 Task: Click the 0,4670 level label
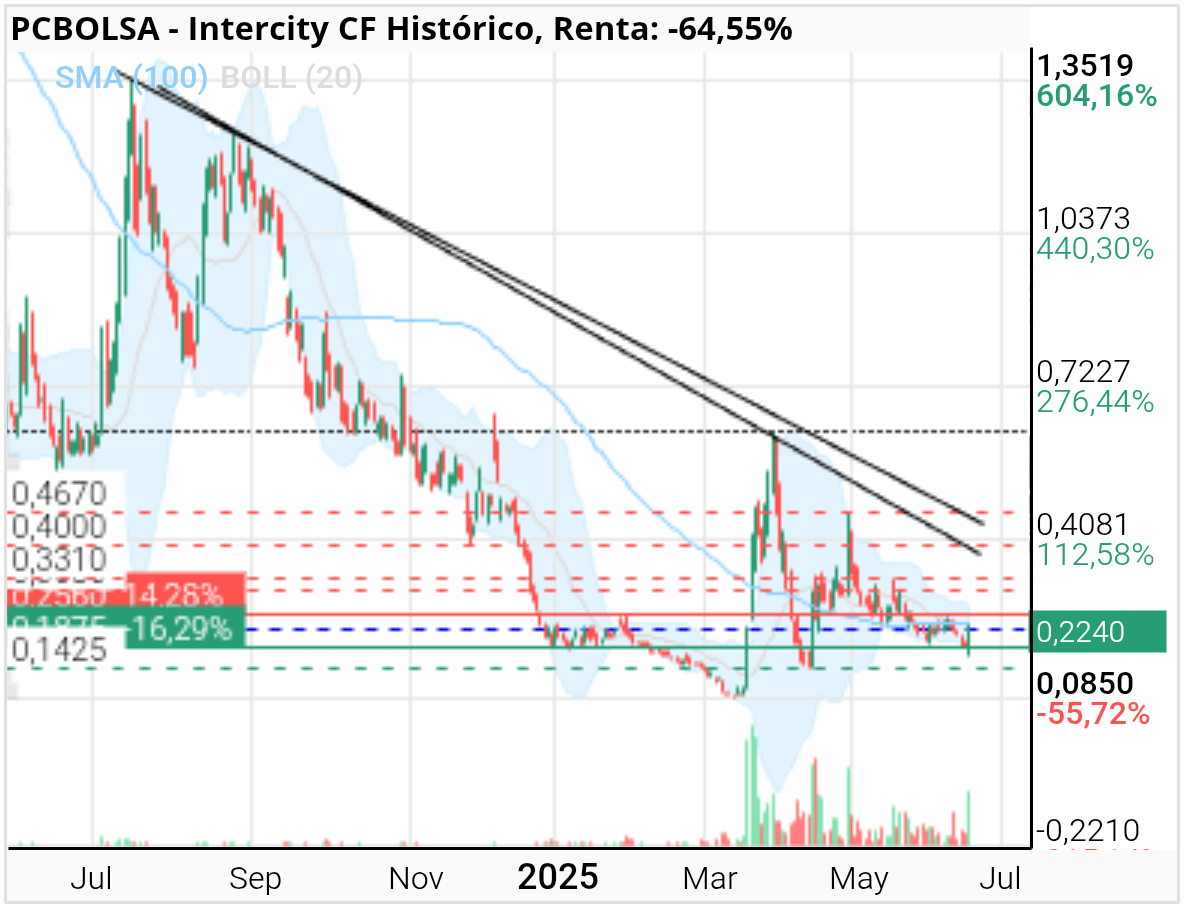coord(60,494)
